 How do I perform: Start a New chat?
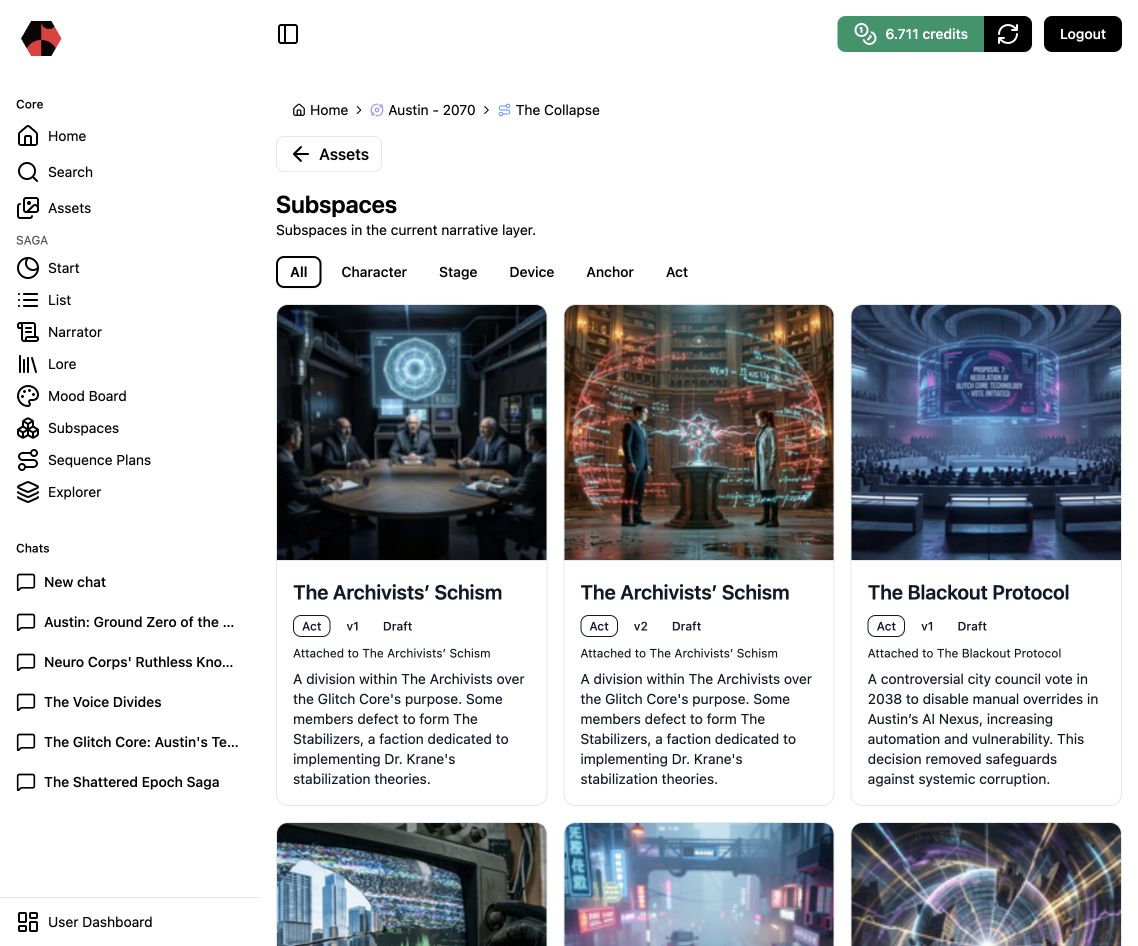(61, 582)
